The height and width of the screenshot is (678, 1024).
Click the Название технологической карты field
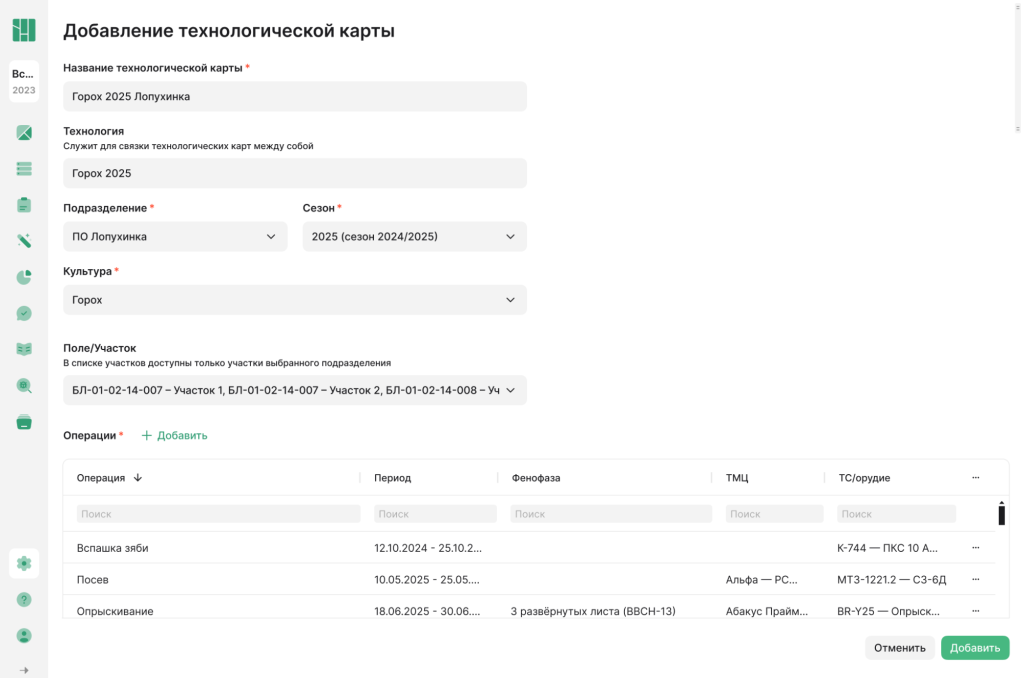[294, 97]
